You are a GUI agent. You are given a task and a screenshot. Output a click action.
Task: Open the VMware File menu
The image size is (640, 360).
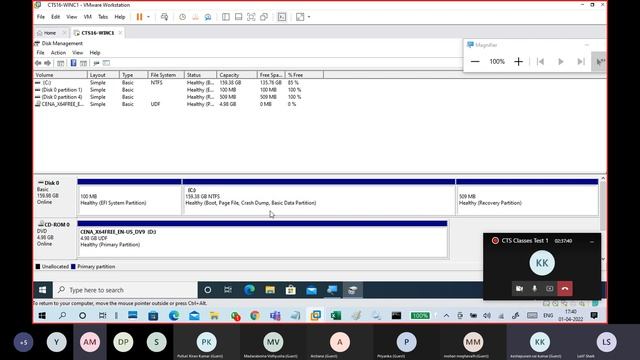(41, 17)
